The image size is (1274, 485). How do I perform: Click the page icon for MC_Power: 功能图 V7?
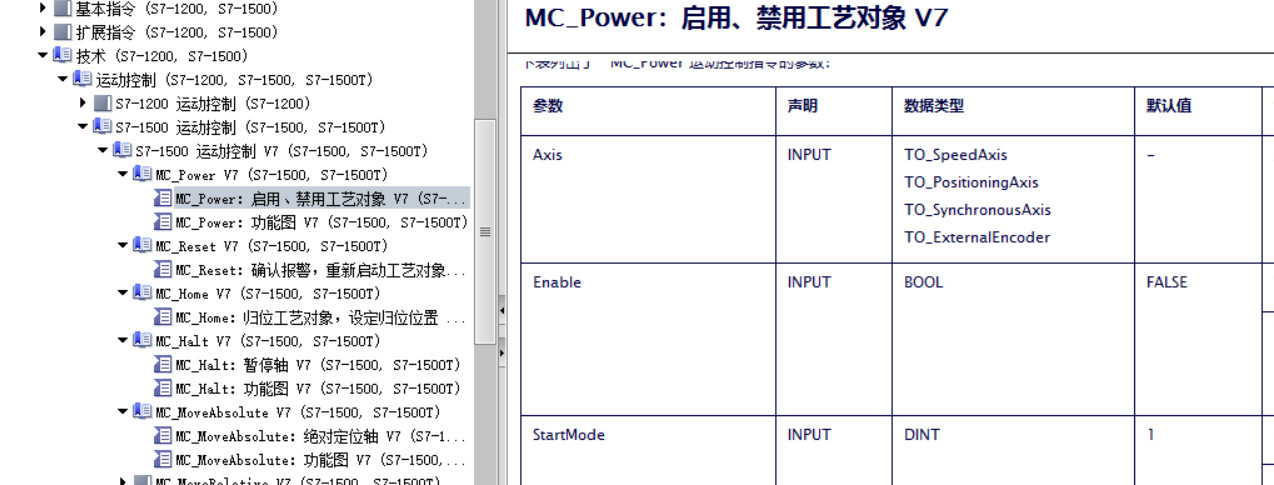coord(164,222)
